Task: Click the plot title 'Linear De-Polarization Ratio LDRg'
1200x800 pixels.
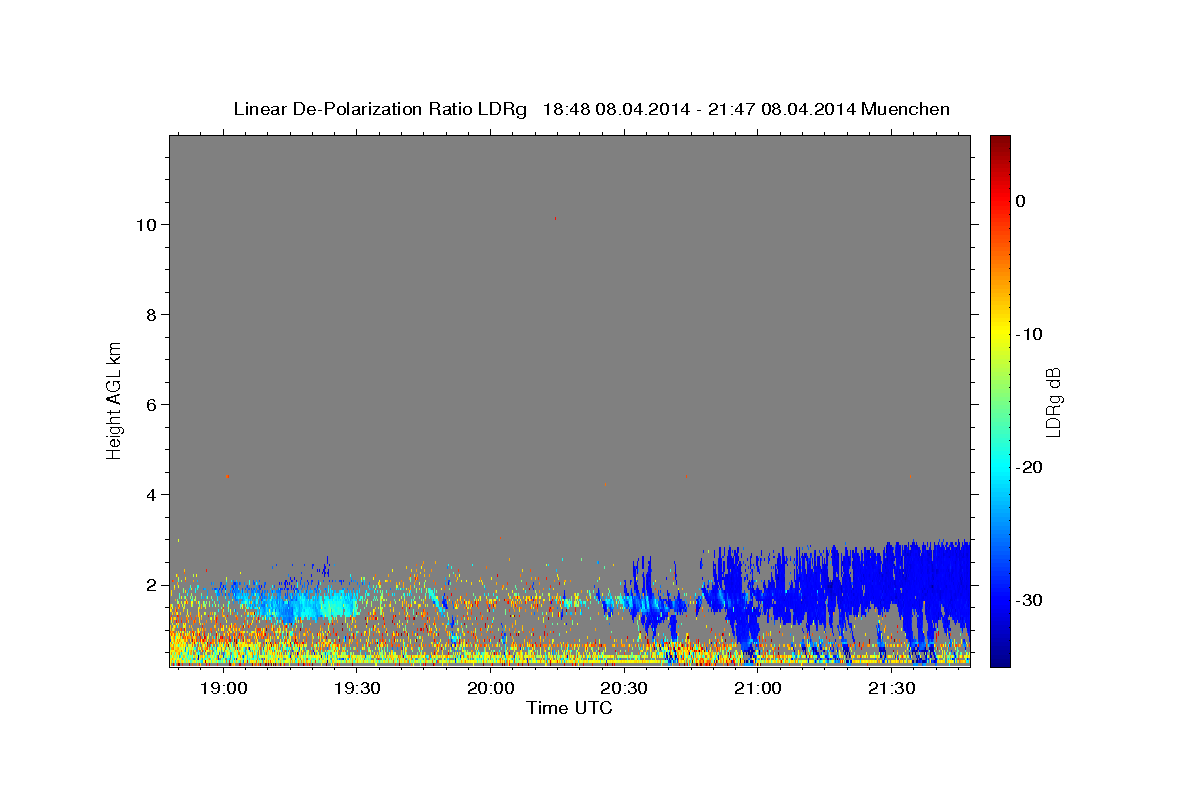Action: pos(380,109)
